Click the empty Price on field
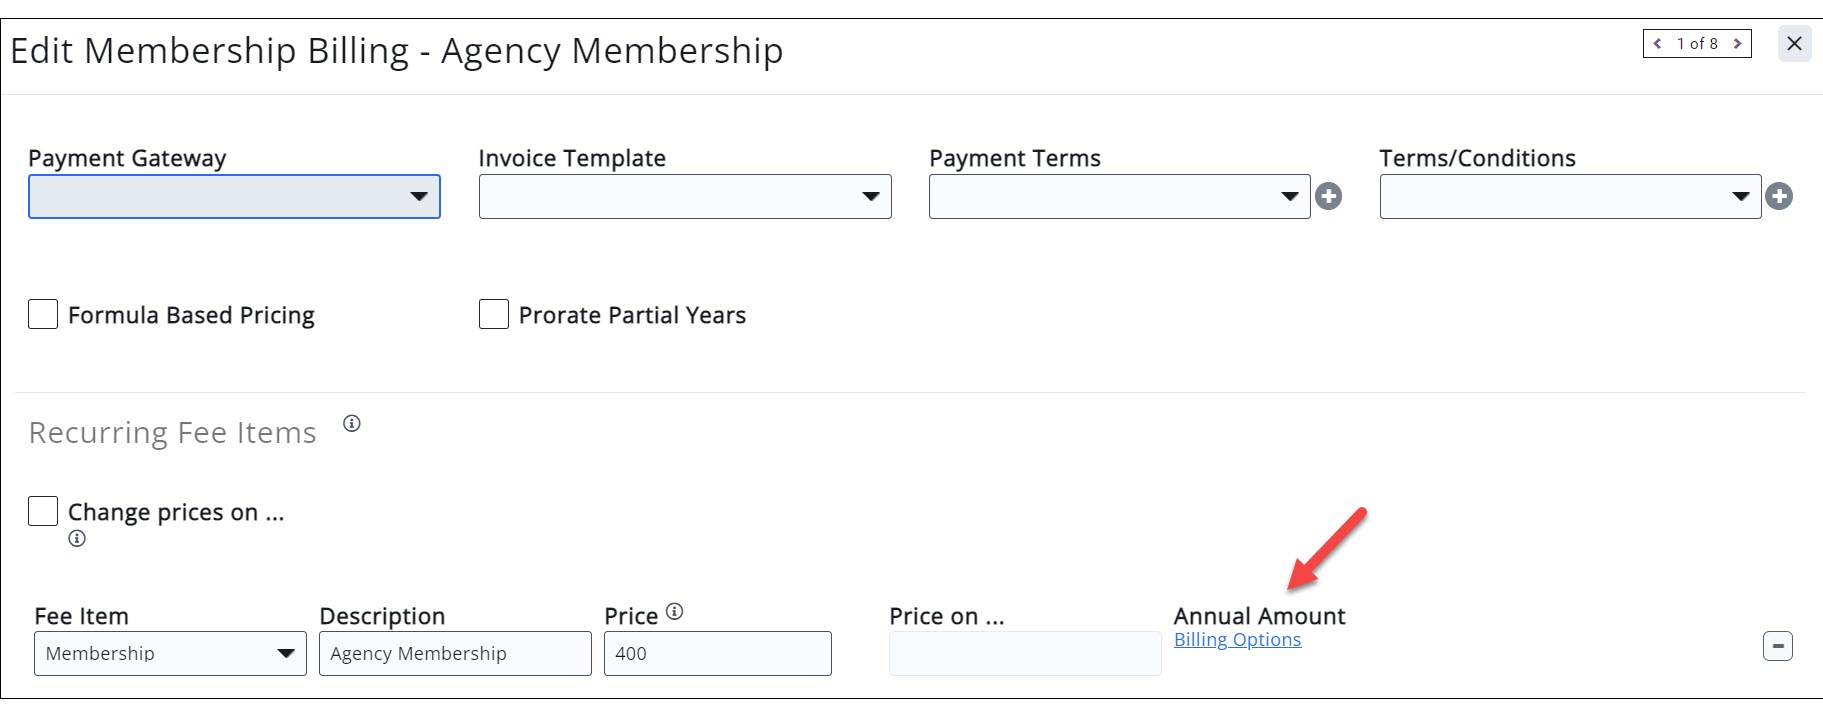1823x724 pixels. [1022, 652]
